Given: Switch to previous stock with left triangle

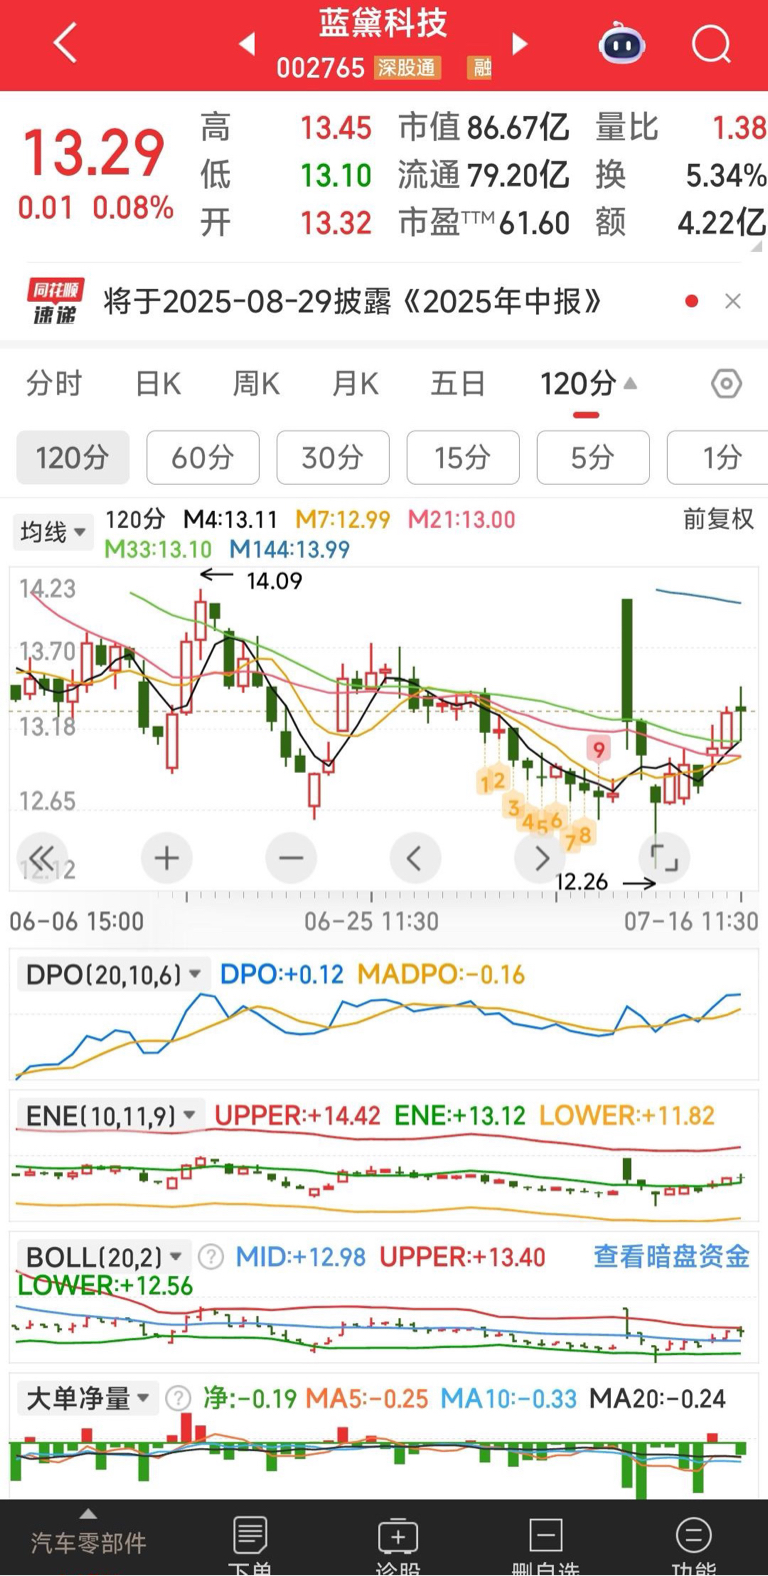Looking at the screenshot, I should (246, 44).
